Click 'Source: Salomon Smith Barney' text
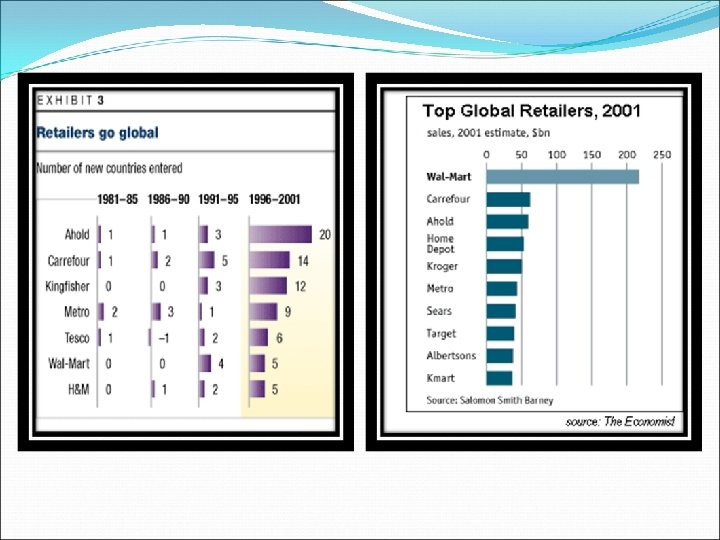Screen dimensions: 720x540 click(x=489, y=400)
